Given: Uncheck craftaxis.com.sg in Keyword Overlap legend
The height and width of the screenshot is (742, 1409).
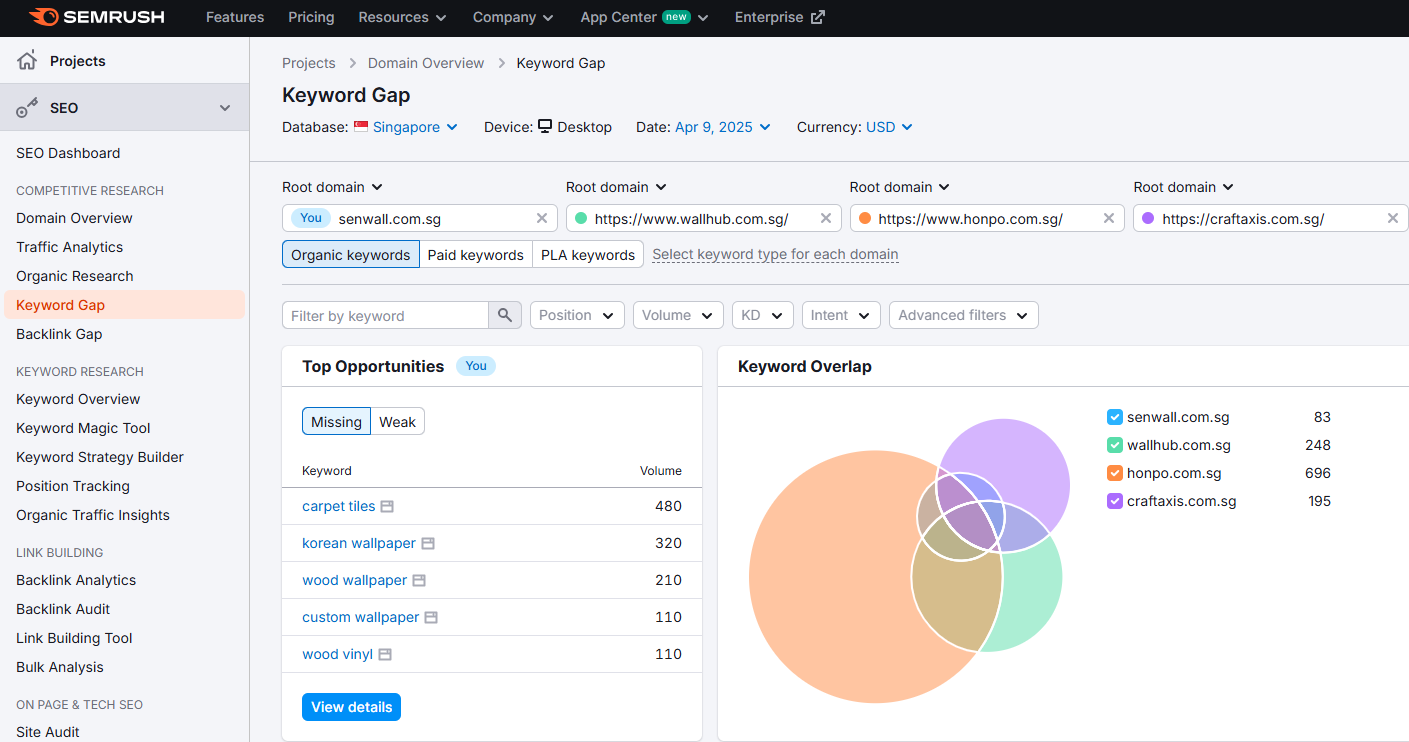Looking at the screenshot, I should [1115, 501].
